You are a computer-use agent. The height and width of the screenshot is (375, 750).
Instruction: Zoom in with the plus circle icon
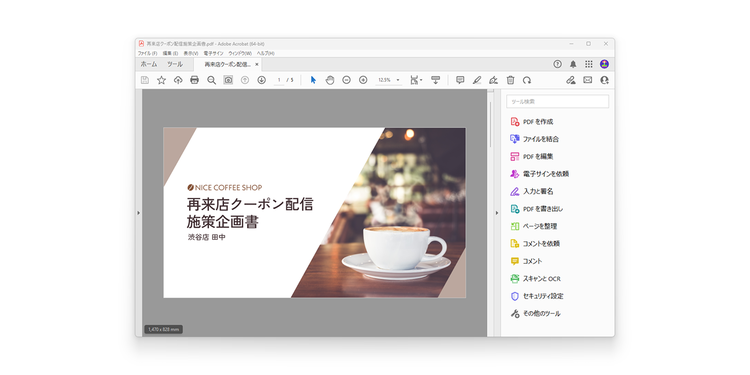tap(363, 80)
